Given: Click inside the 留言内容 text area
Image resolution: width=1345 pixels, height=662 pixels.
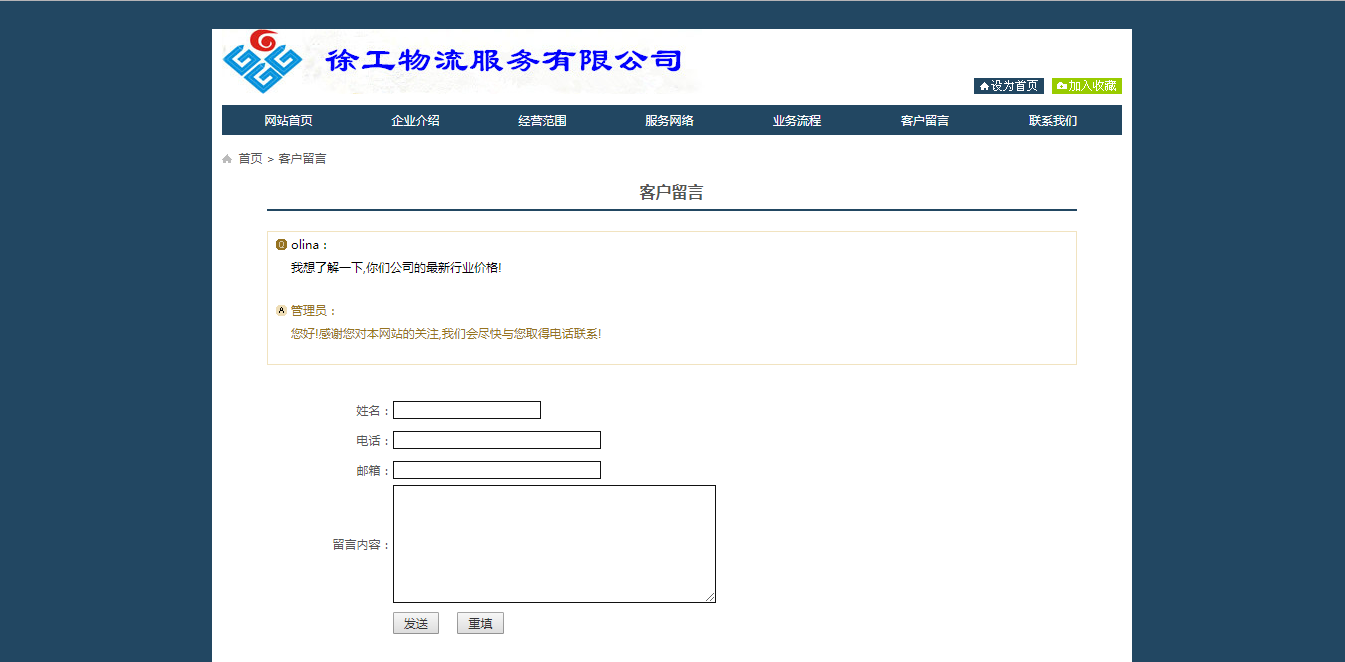Looking at the screenshot, I should tap(554, 544).
